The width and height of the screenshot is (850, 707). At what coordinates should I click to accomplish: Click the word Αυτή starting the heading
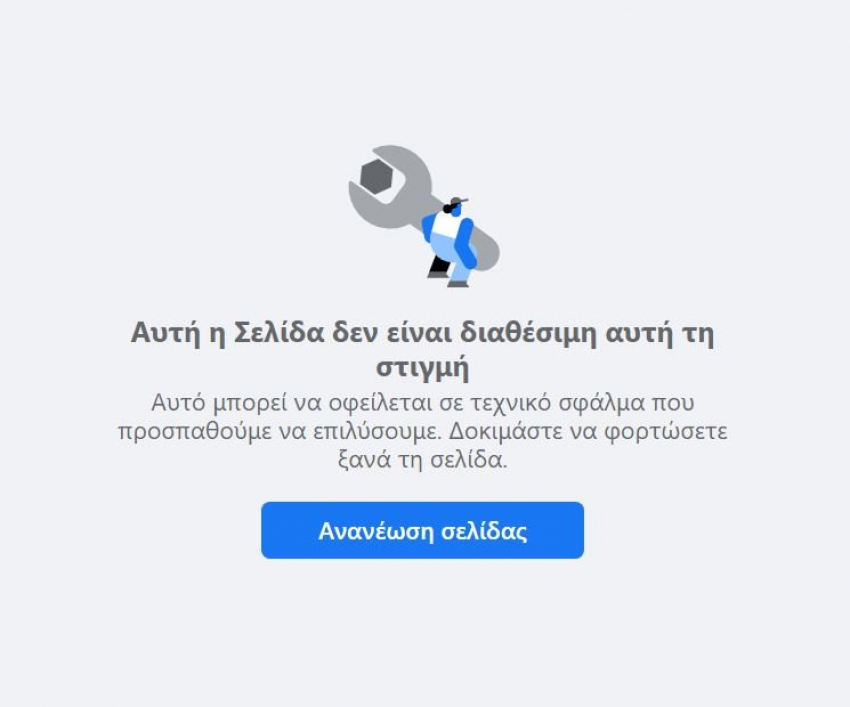(165, 332)
